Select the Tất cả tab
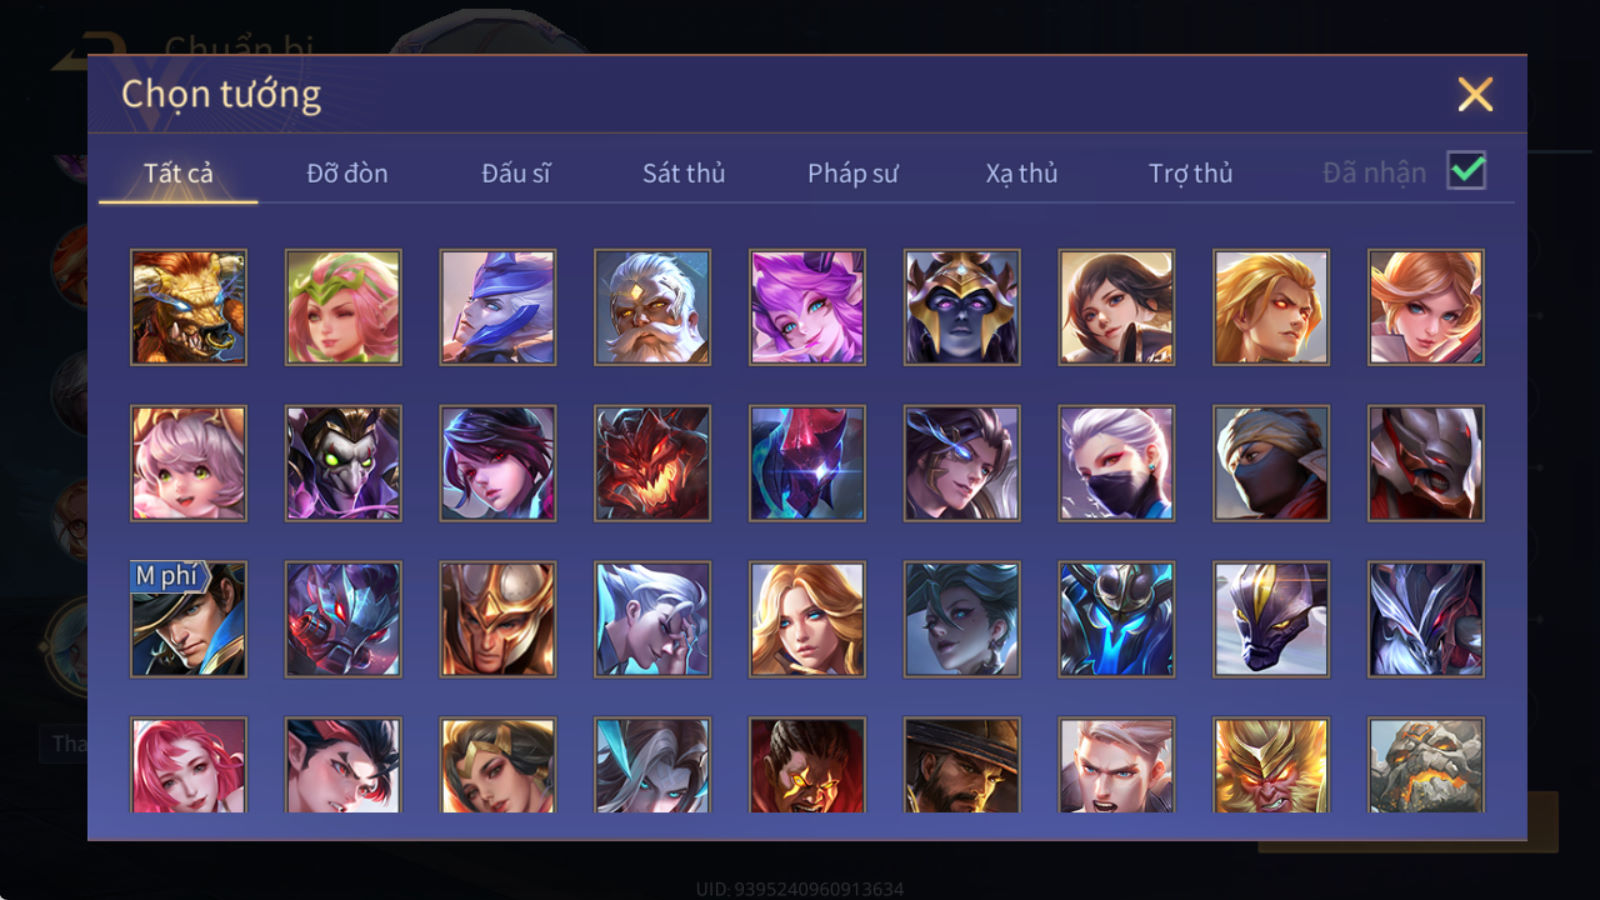The height and width of the screenshot is (900, 1600). (x=178, y=173)
